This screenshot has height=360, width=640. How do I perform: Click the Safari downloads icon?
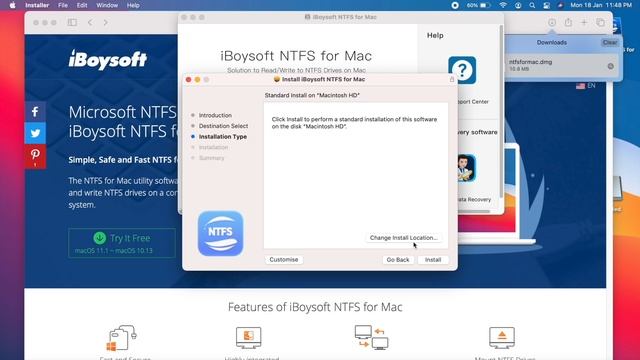(x=552, y=22)
